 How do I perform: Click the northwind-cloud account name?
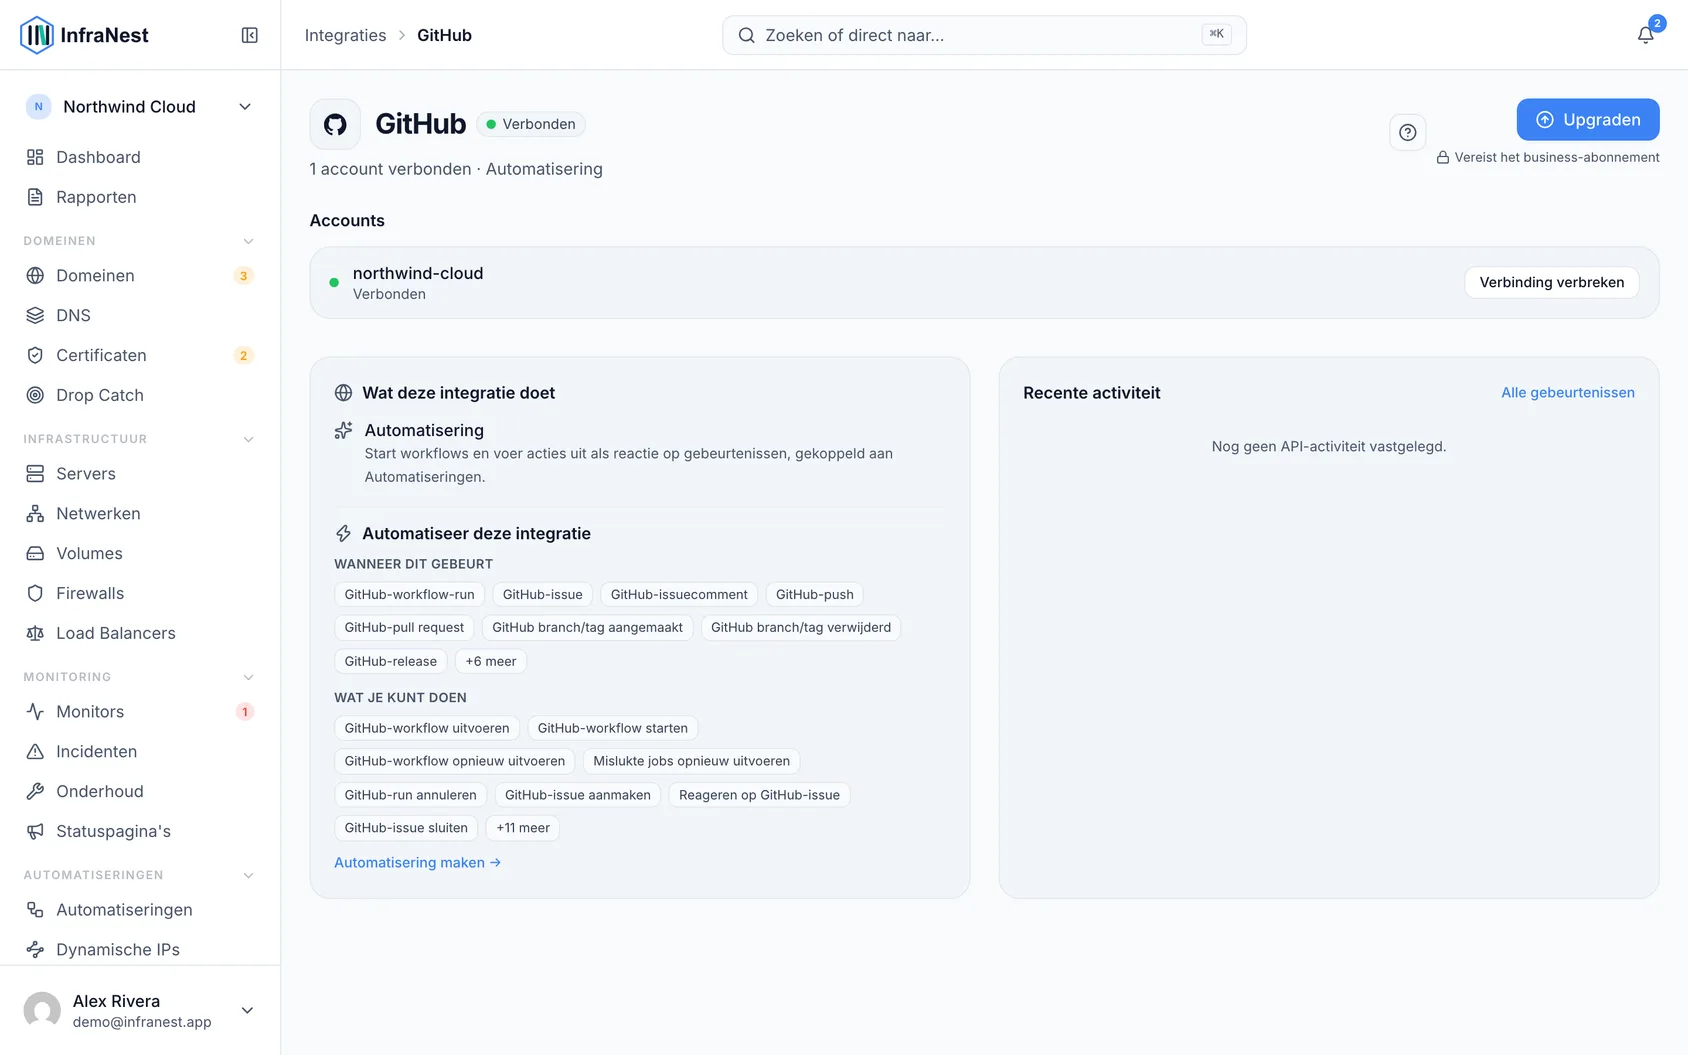pos(418,273)
